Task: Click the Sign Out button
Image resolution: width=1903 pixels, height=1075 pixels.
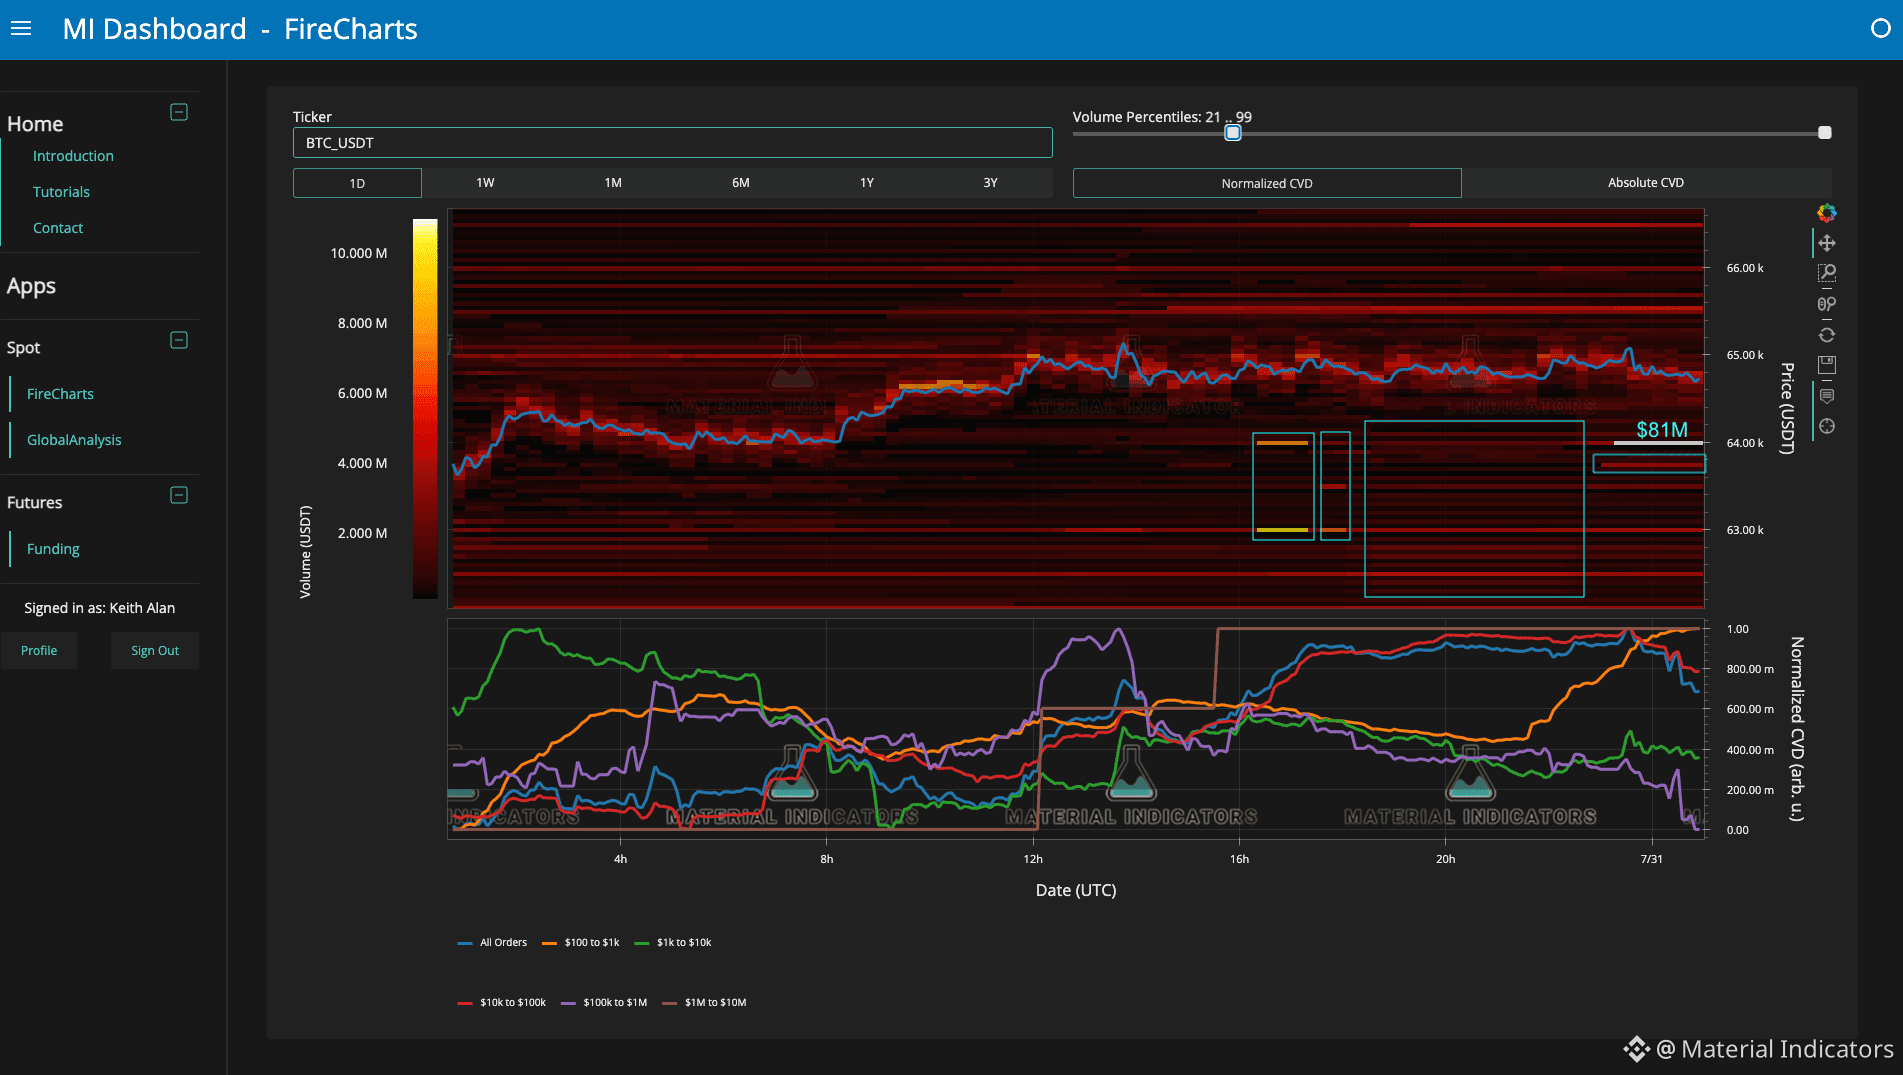Action: [155, 650]
